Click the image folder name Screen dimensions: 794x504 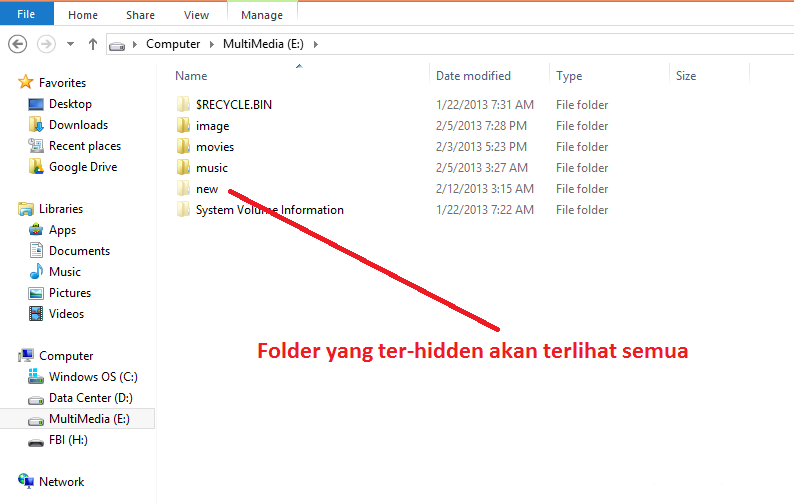[213, 126]
